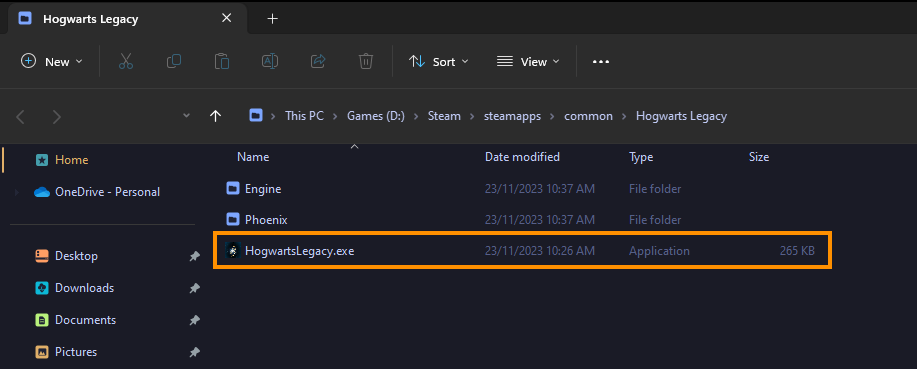
Task: Click the HogwartsLegacy.exe application icon
Action: [x=233, y=251]
